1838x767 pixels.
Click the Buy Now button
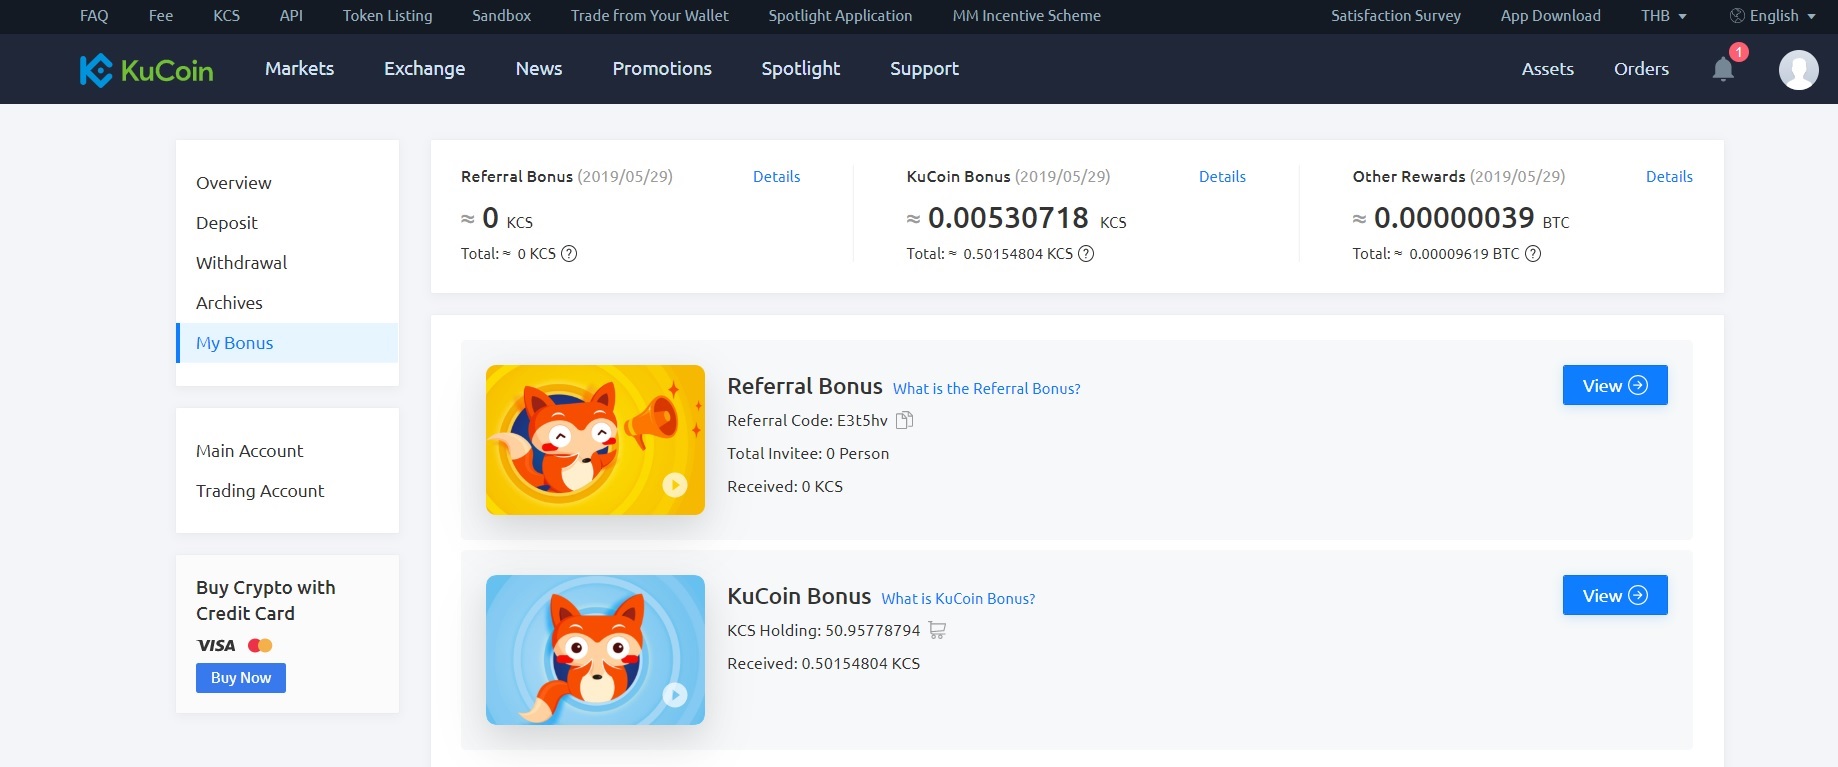tap(241, 678)
